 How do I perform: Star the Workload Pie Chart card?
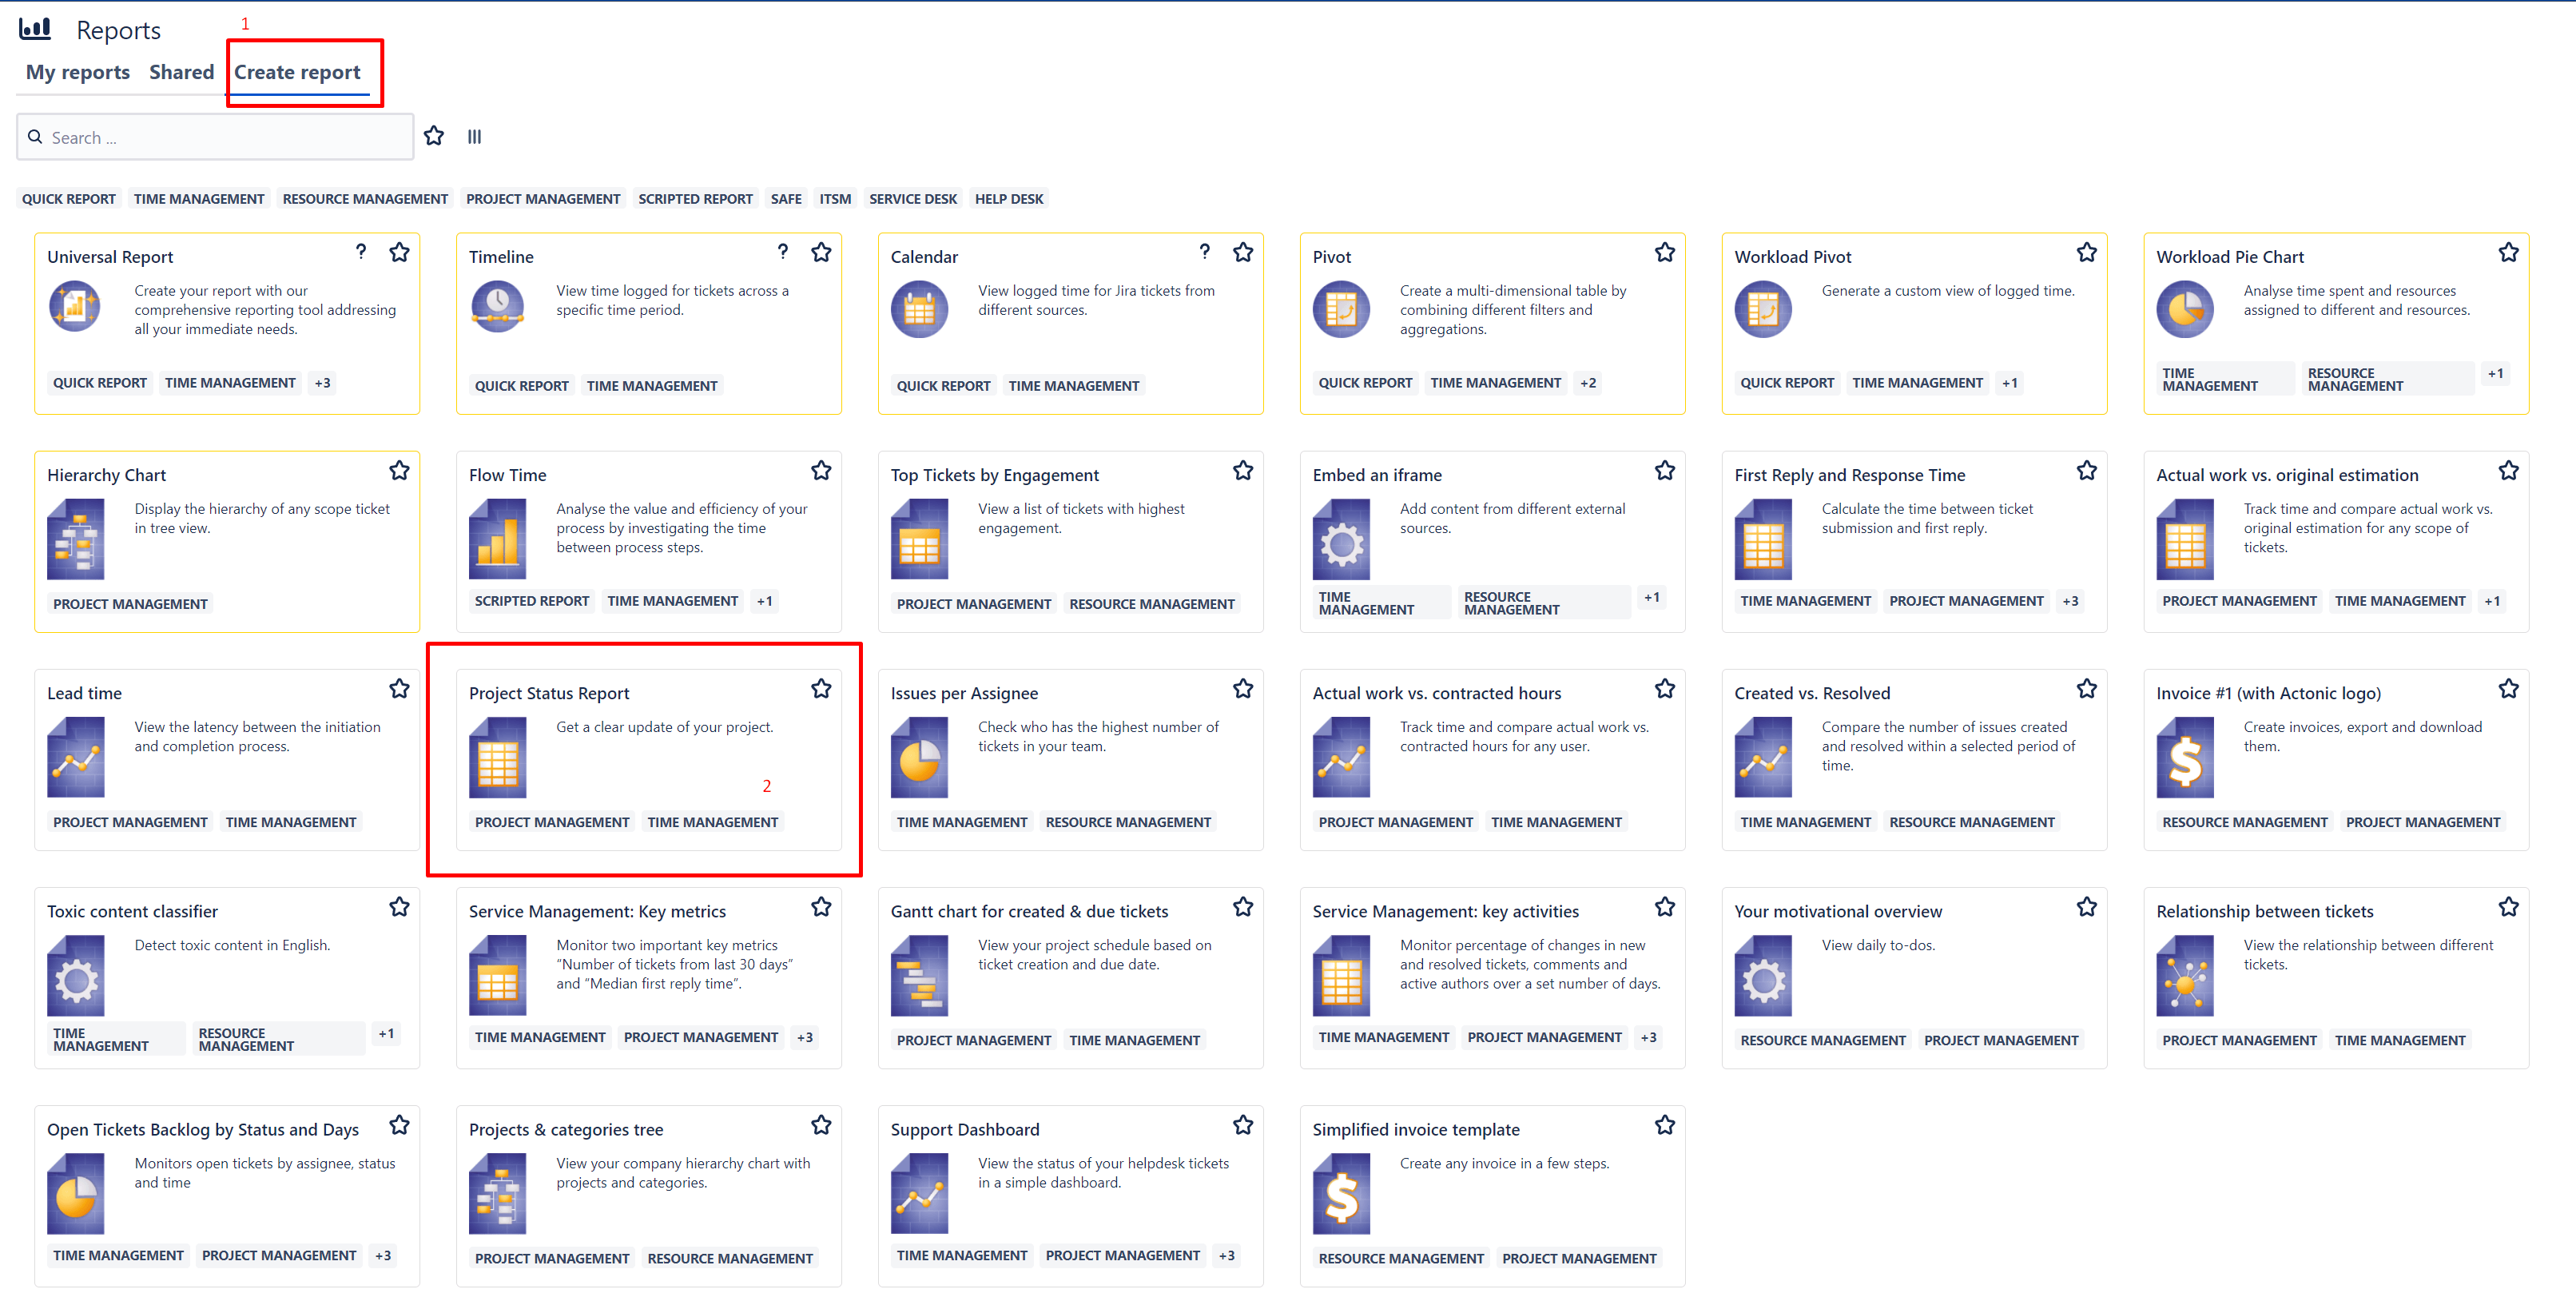2509,252
